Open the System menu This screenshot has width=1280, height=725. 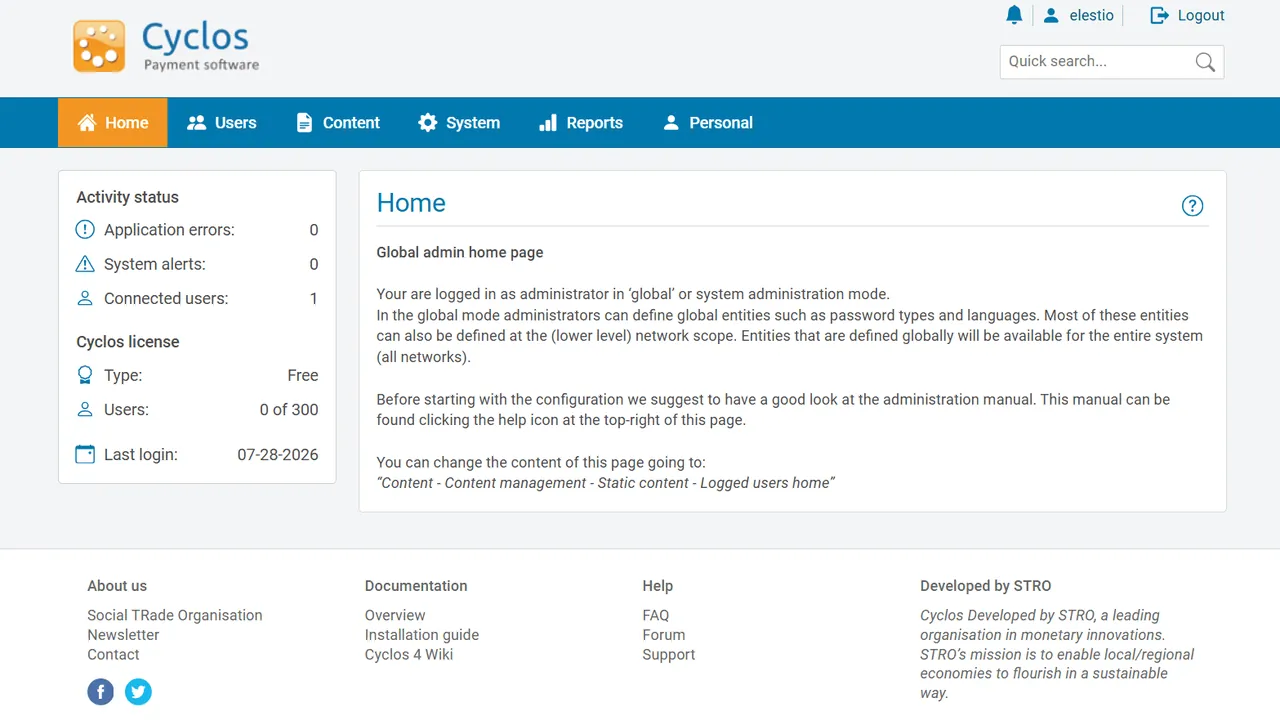click(x=459, y=123)
